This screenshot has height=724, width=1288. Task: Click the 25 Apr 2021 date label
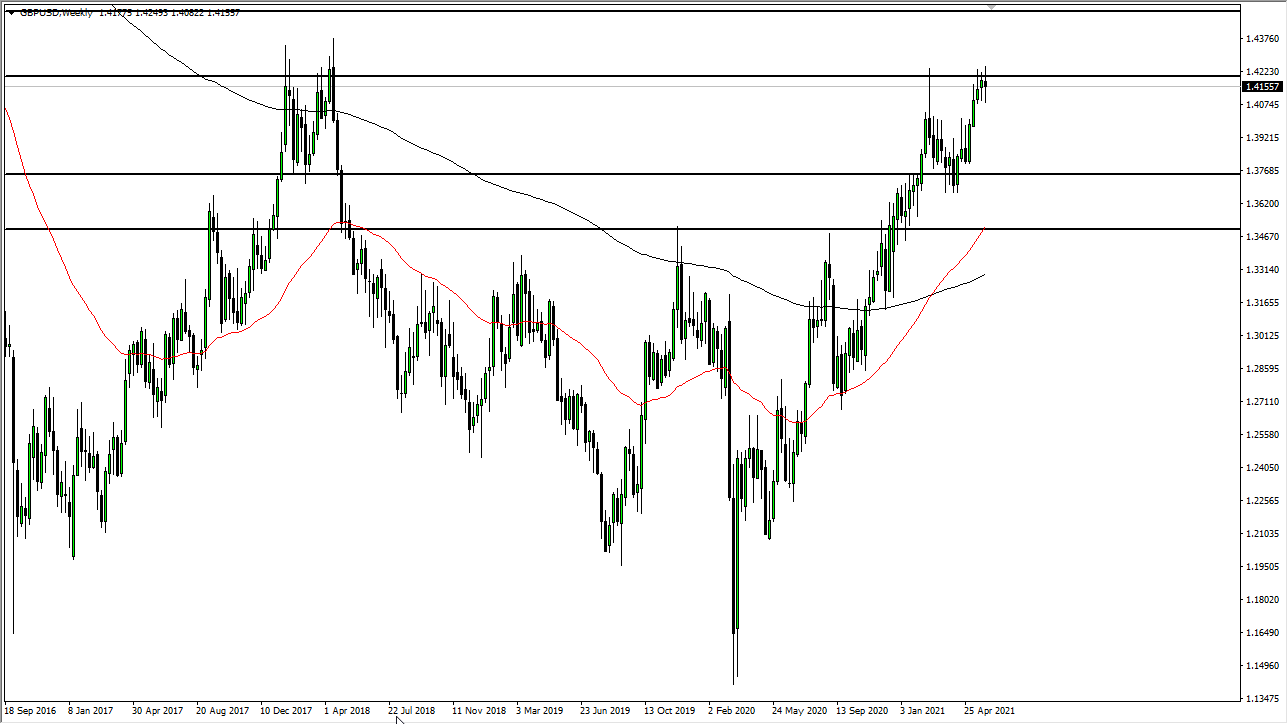(x=987, y=710)
